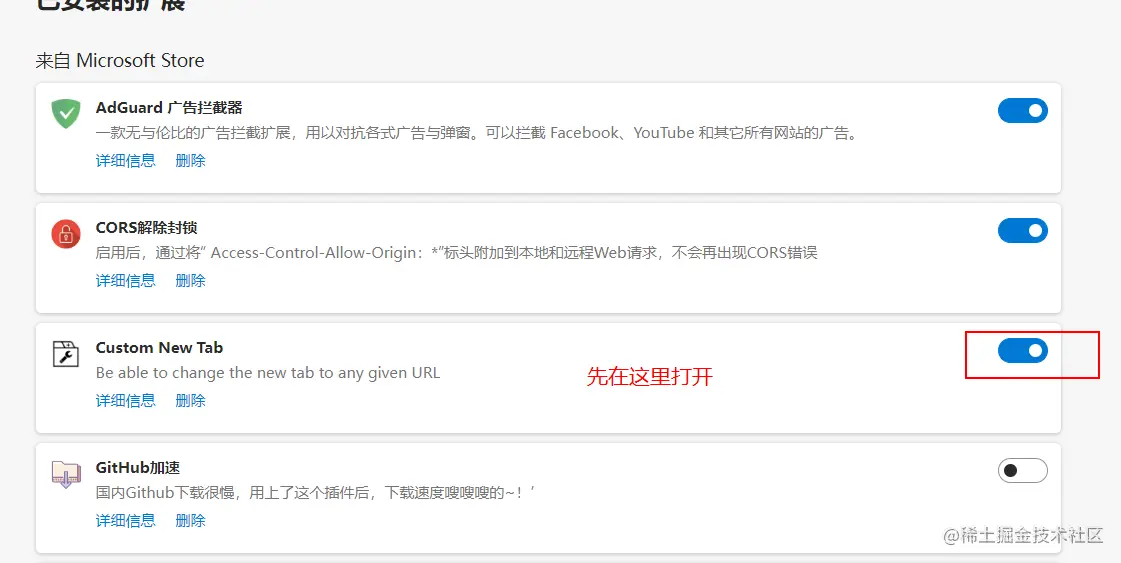Open 详细信息 for CORS解除封锁

point(126,280)
